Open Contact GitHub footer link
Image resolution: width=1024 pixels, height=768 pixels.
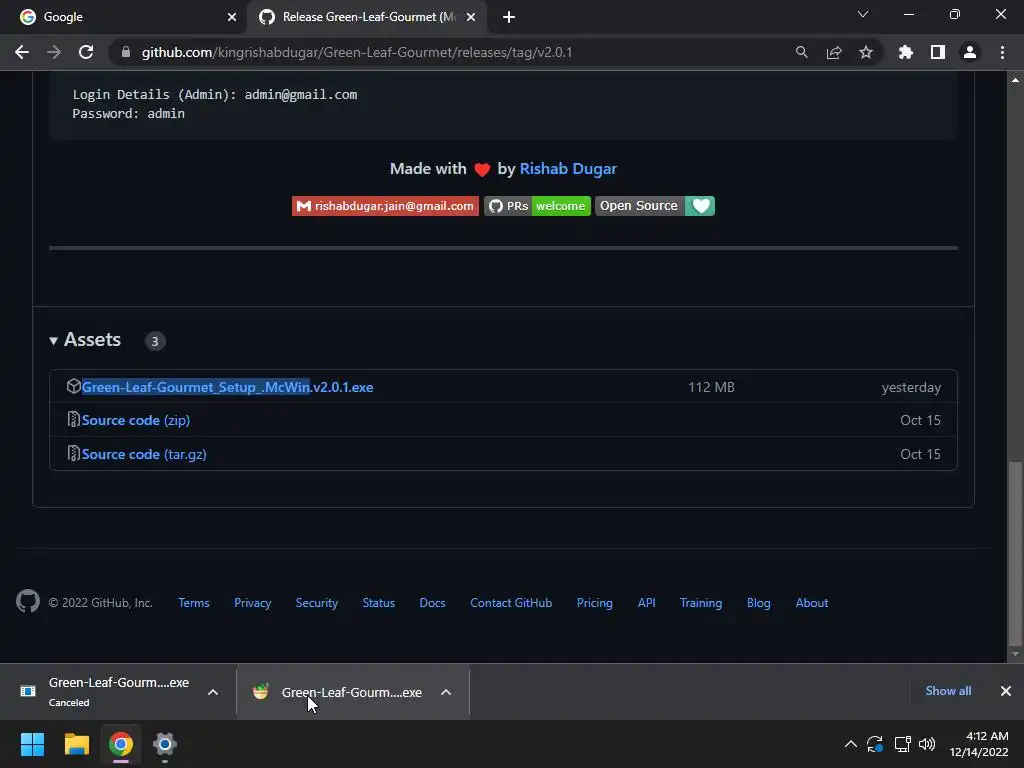pos(511,603)
